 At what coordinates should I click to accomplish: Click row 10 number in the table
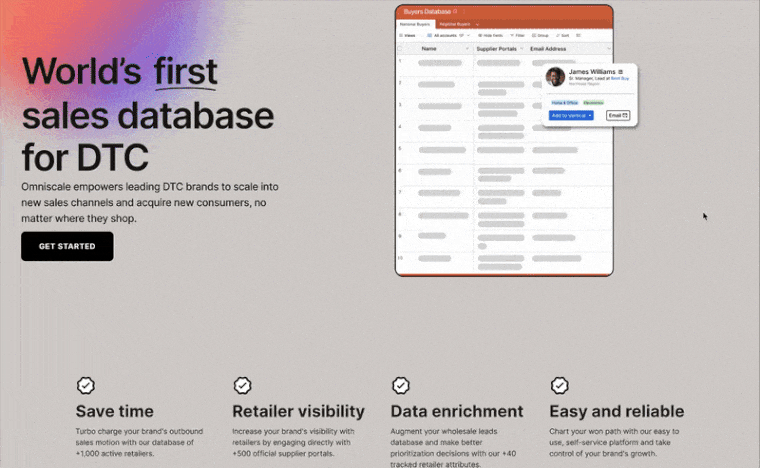click(400, 258)
